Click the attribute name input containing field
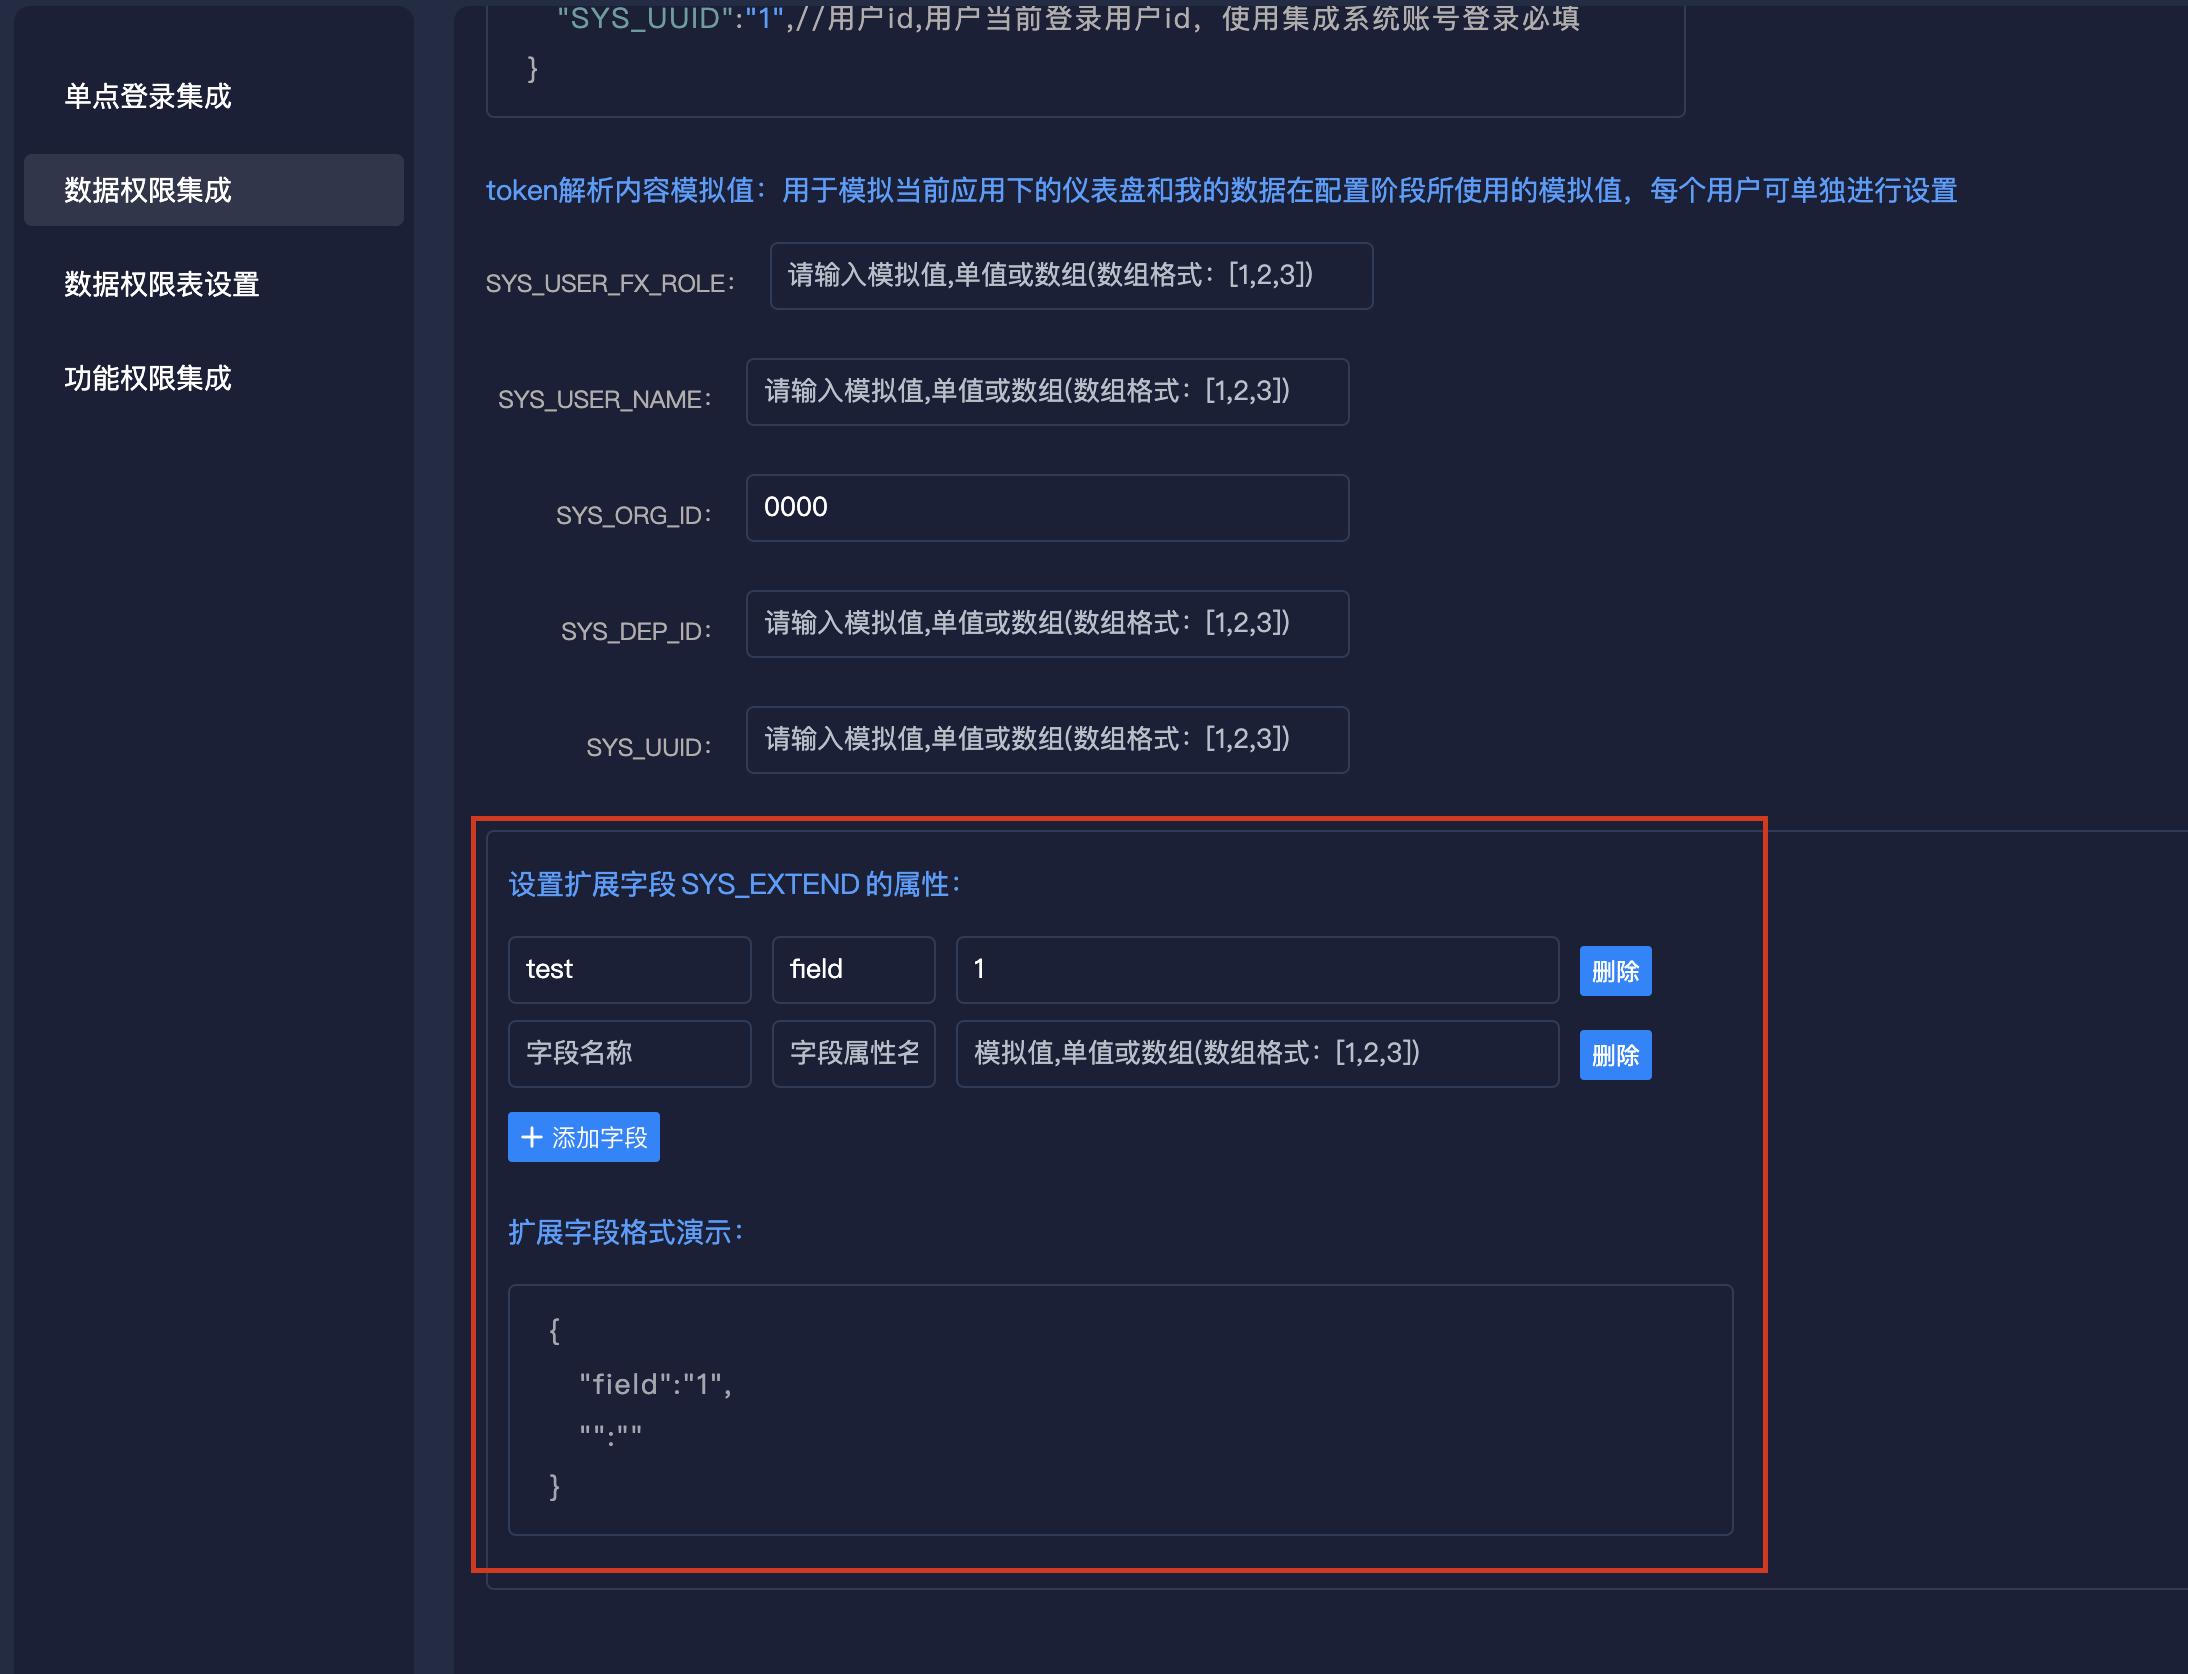The height and width of the screenshot is (1674, 2188). coord(853,970)
